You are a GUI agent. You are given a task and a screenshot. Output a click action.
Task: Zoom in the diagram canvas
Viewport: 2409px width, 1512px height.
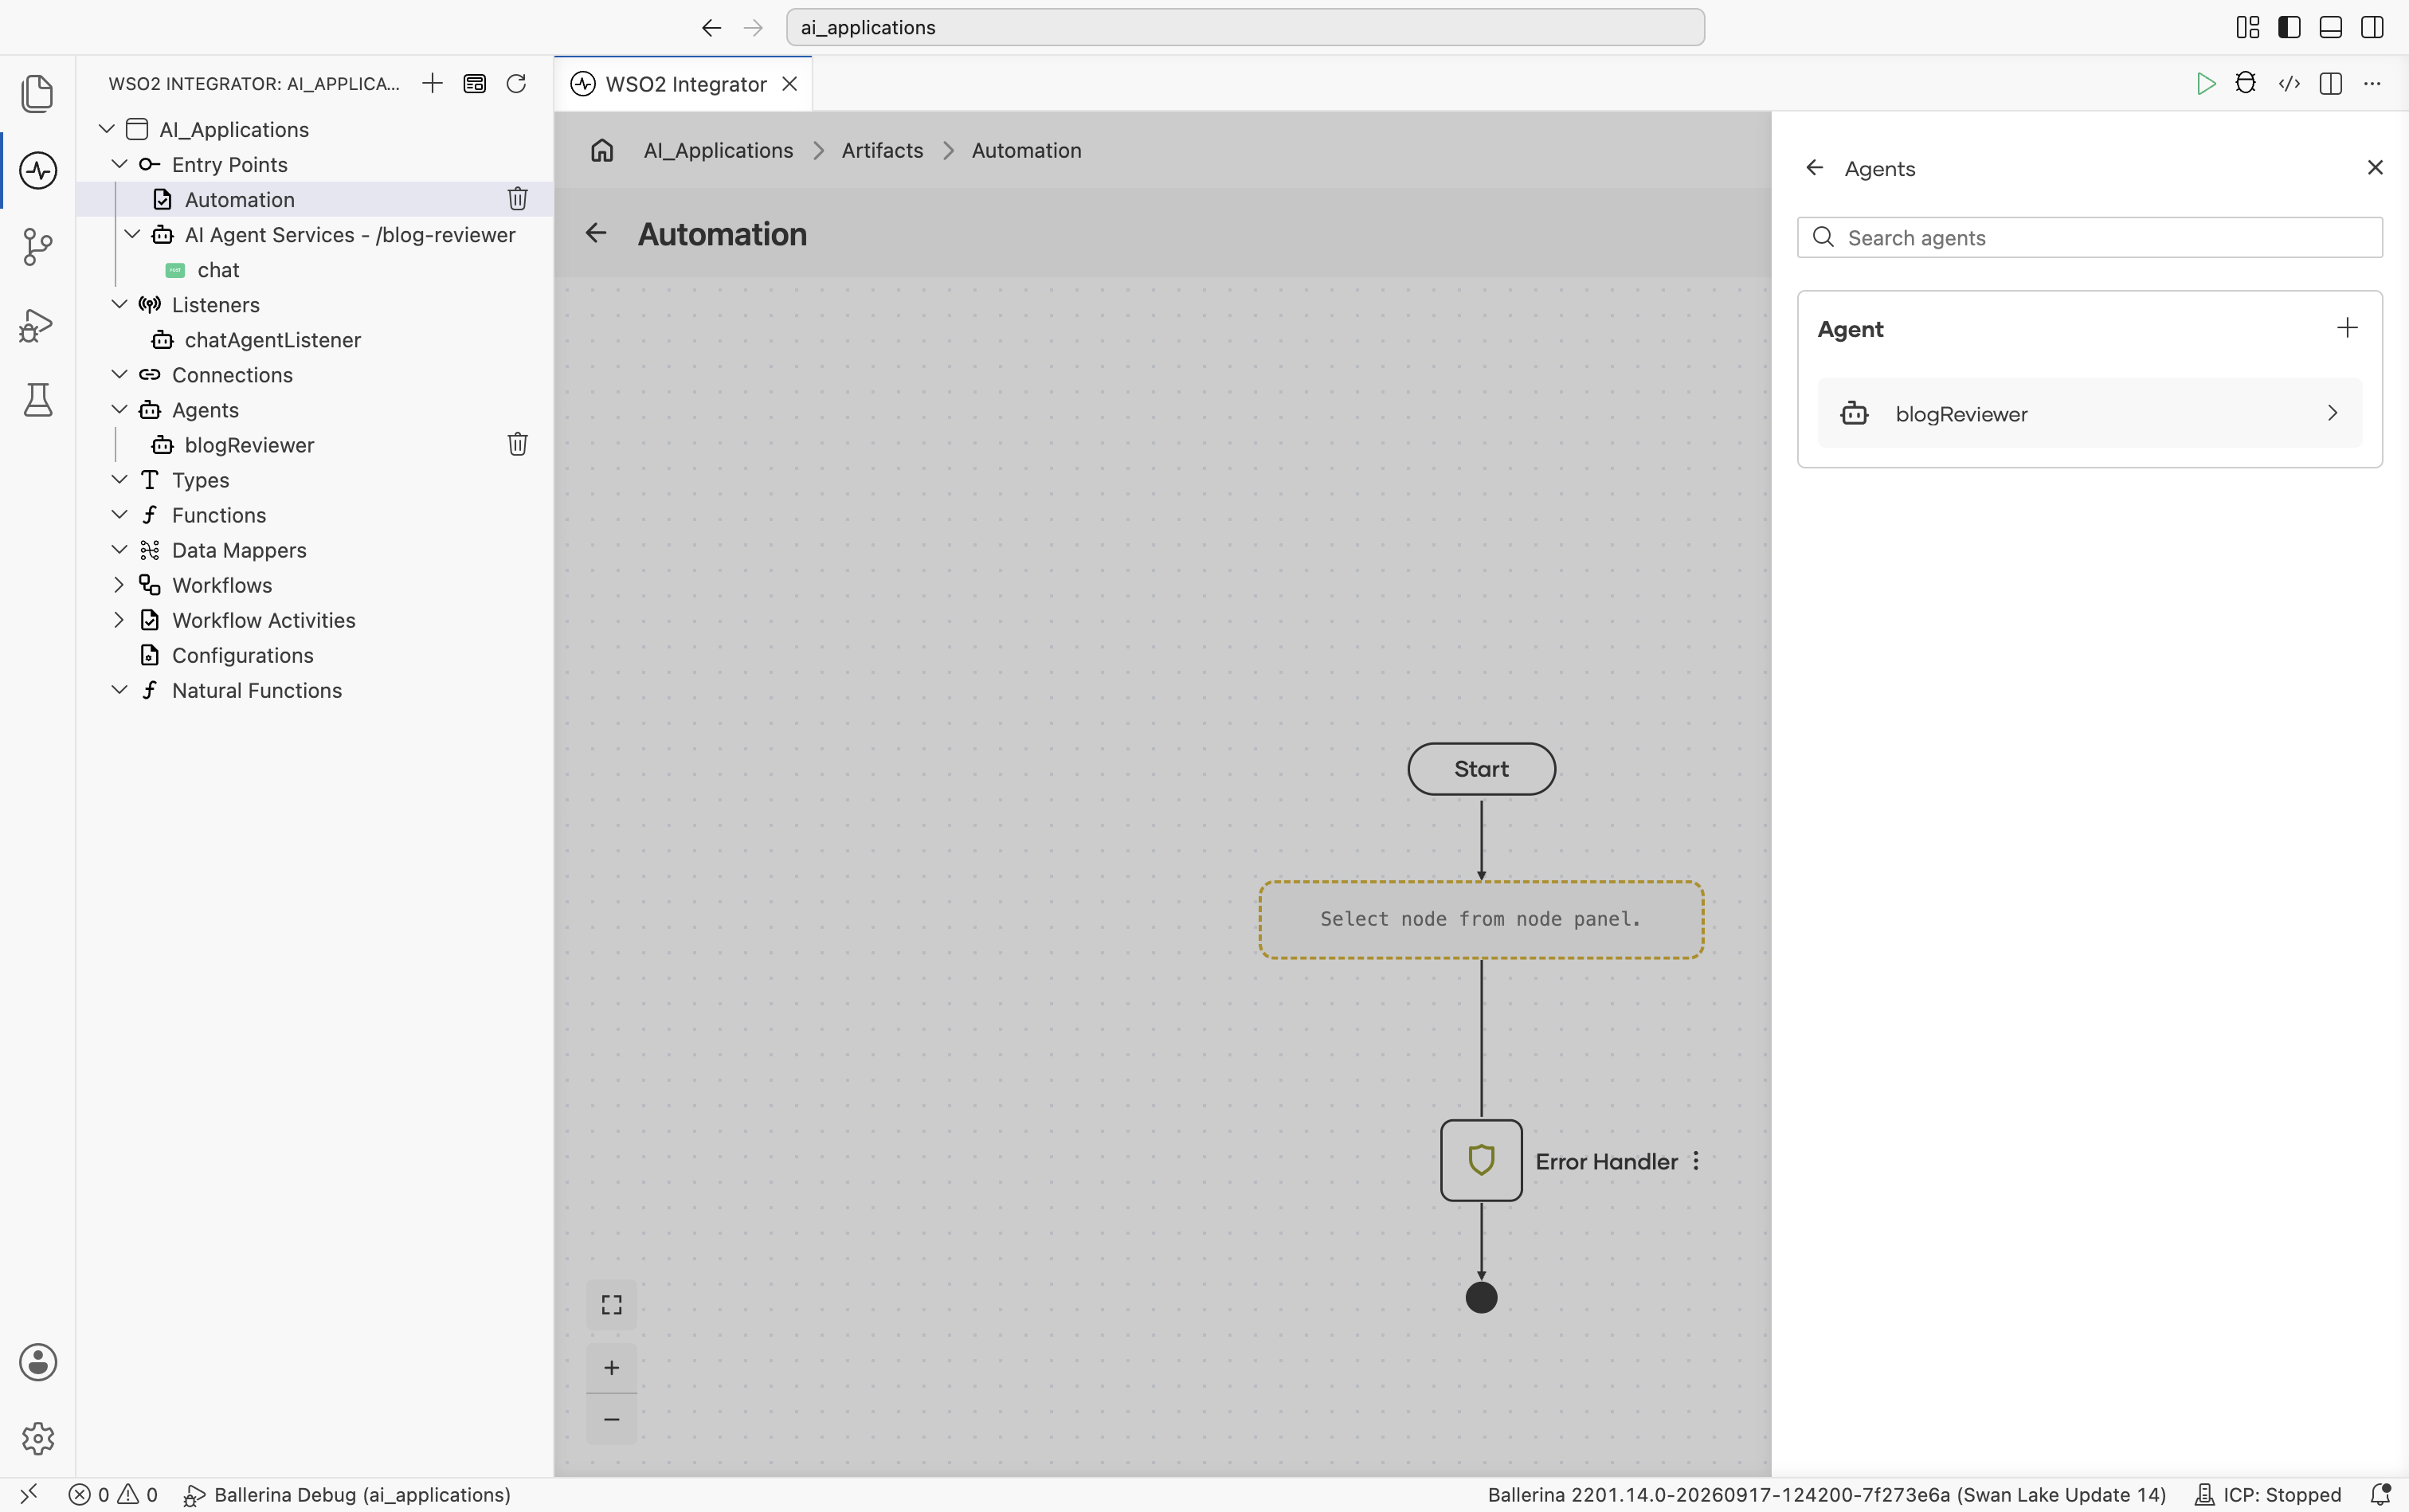coord(612,1368)
